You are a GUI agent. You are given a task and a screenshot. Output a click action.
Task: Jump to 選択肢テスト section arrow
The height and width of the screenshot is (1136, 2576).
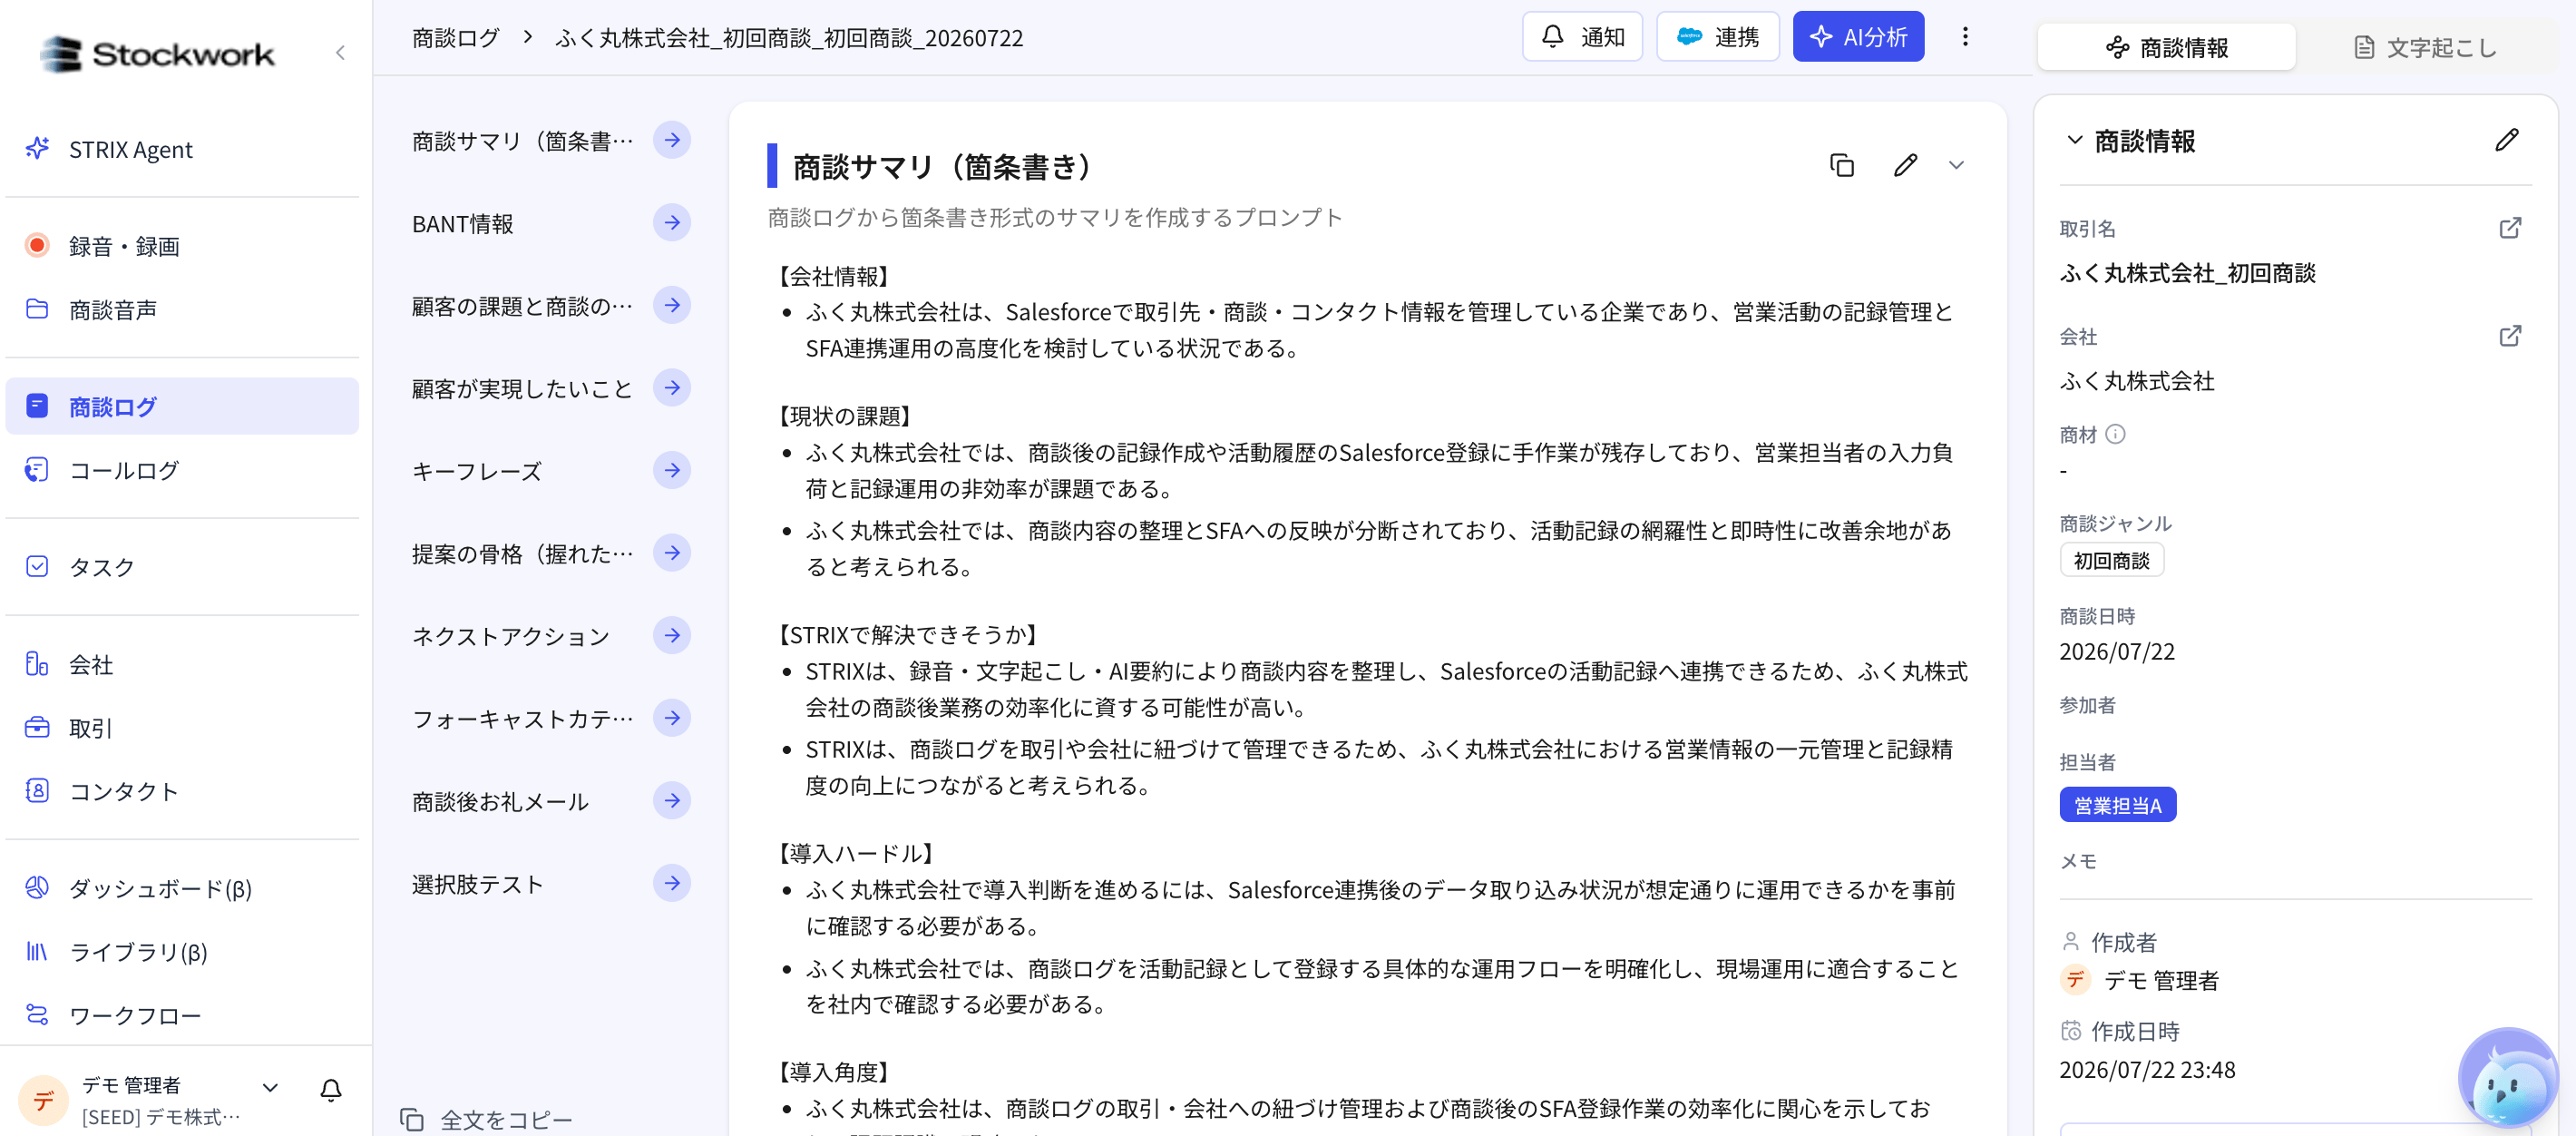coord(672,883)
